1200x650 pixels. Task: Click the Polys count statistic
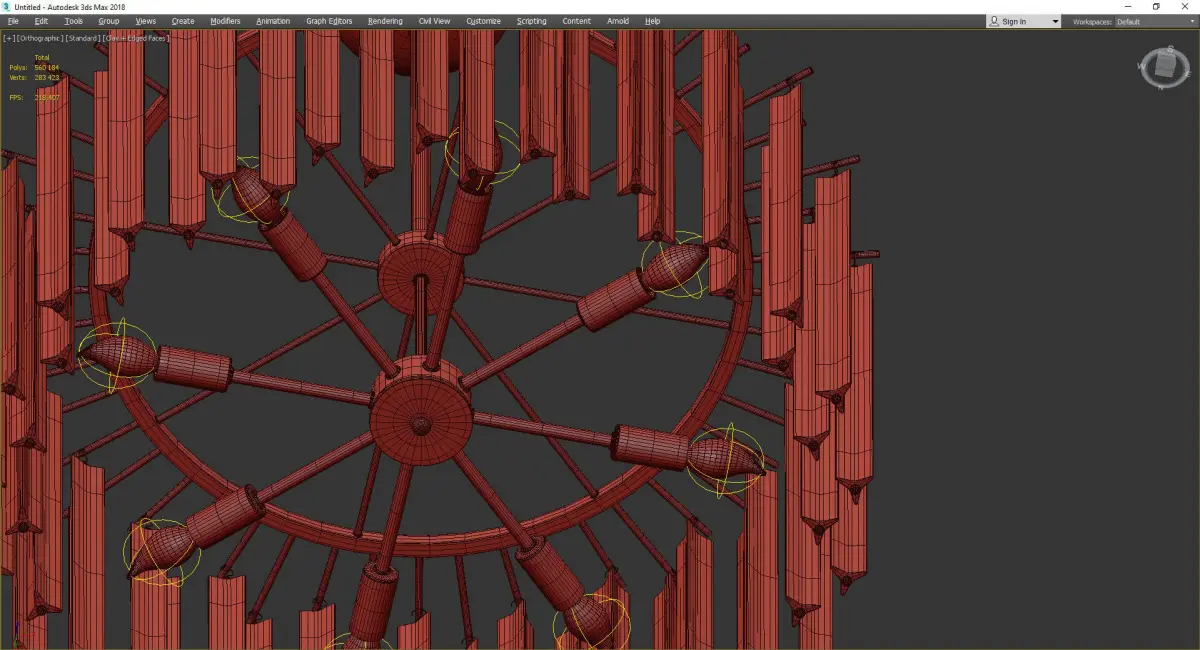point(34,67)
